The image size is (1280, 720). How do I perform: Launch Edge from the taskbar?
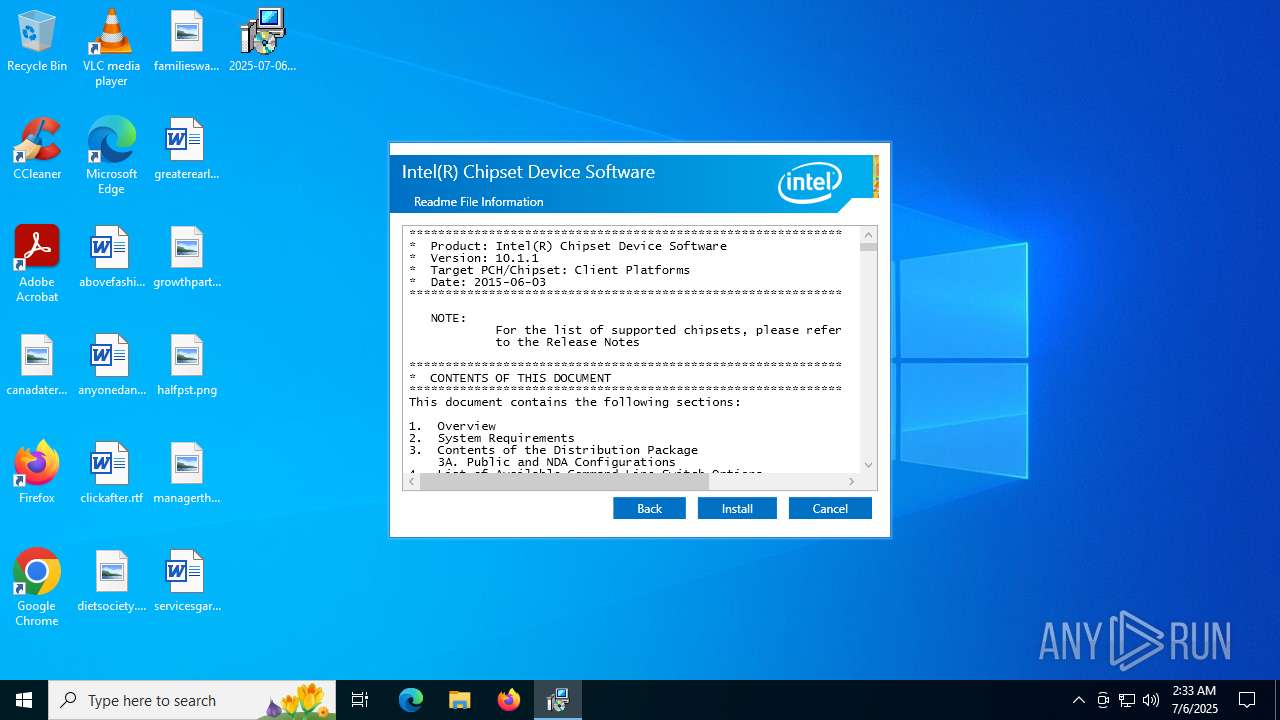click(411, 700)
